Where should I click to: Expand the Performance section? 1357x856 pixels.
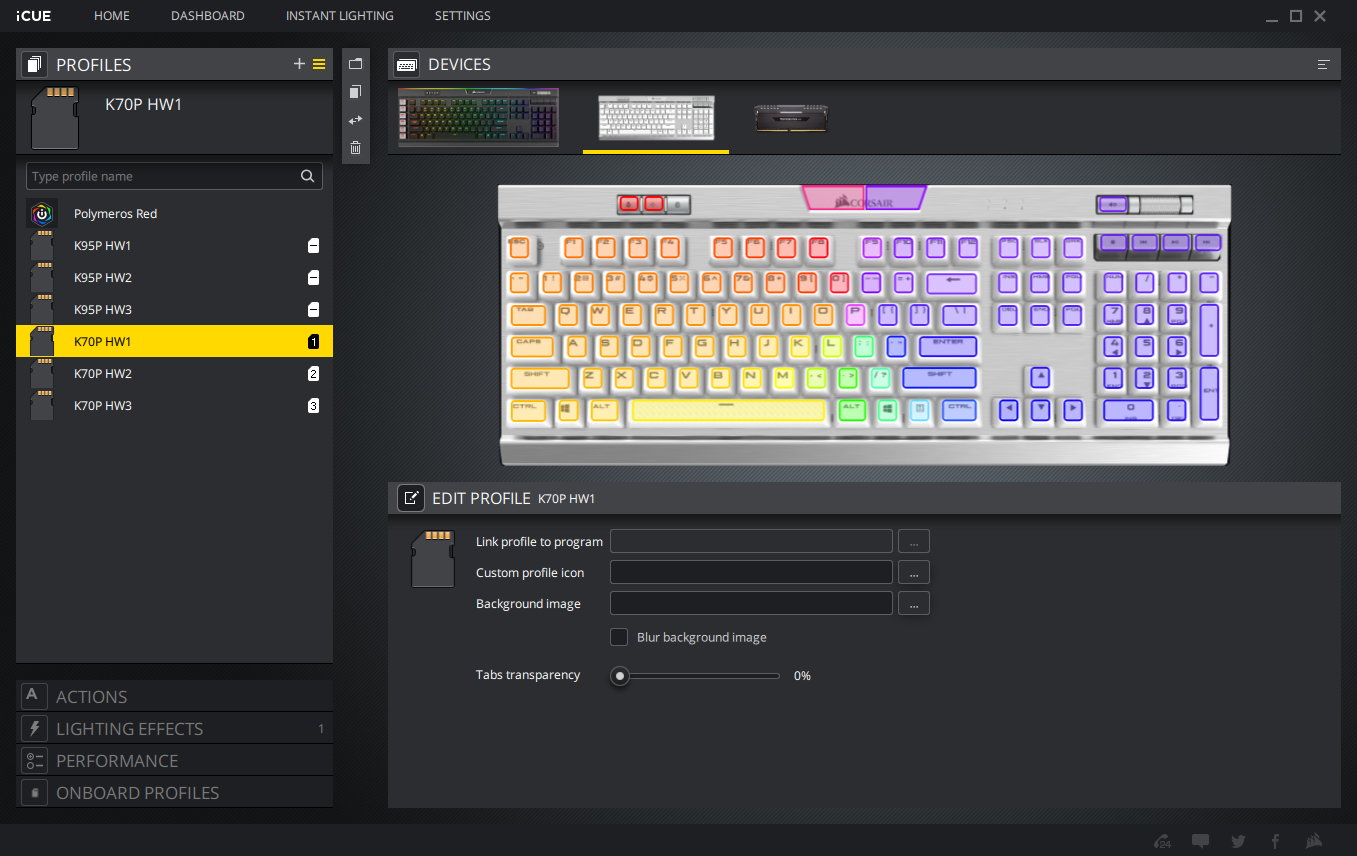coord(175,761)
